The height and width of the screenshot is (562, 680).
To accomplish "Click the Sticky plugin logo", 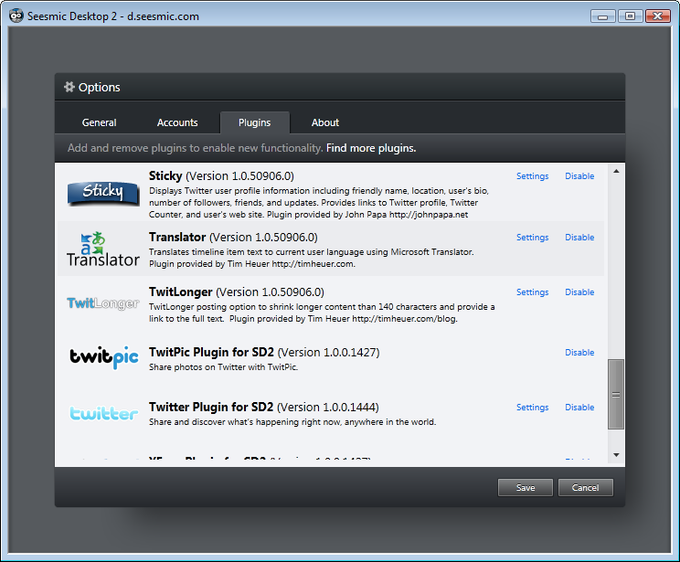I will (103, 193).
